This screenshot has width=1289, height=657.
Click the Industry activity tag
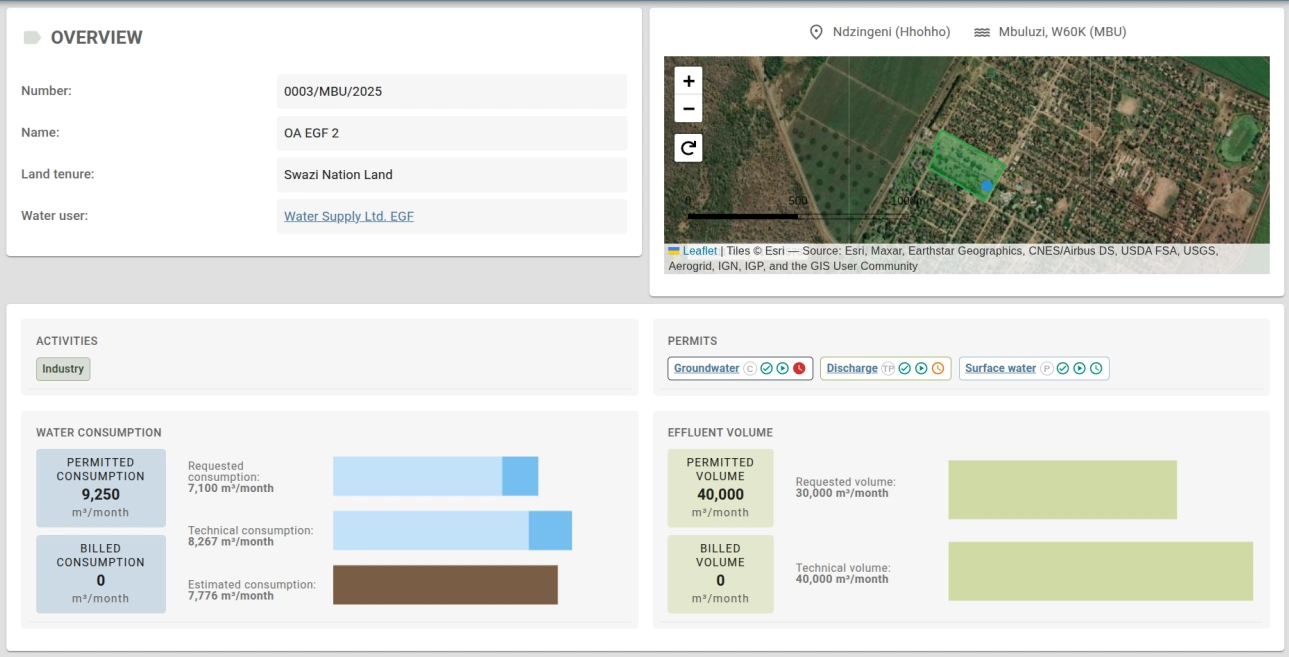(x=63, y=369)
